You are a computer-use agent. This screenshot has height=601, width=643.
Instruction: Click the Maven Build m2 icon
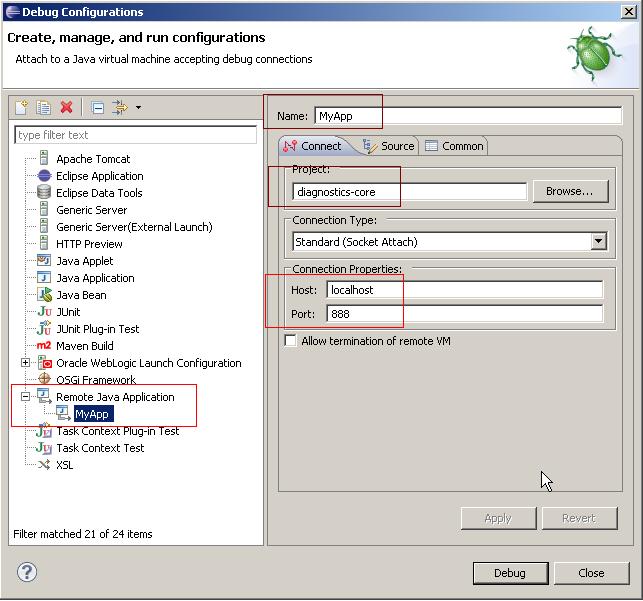[44, 346]
